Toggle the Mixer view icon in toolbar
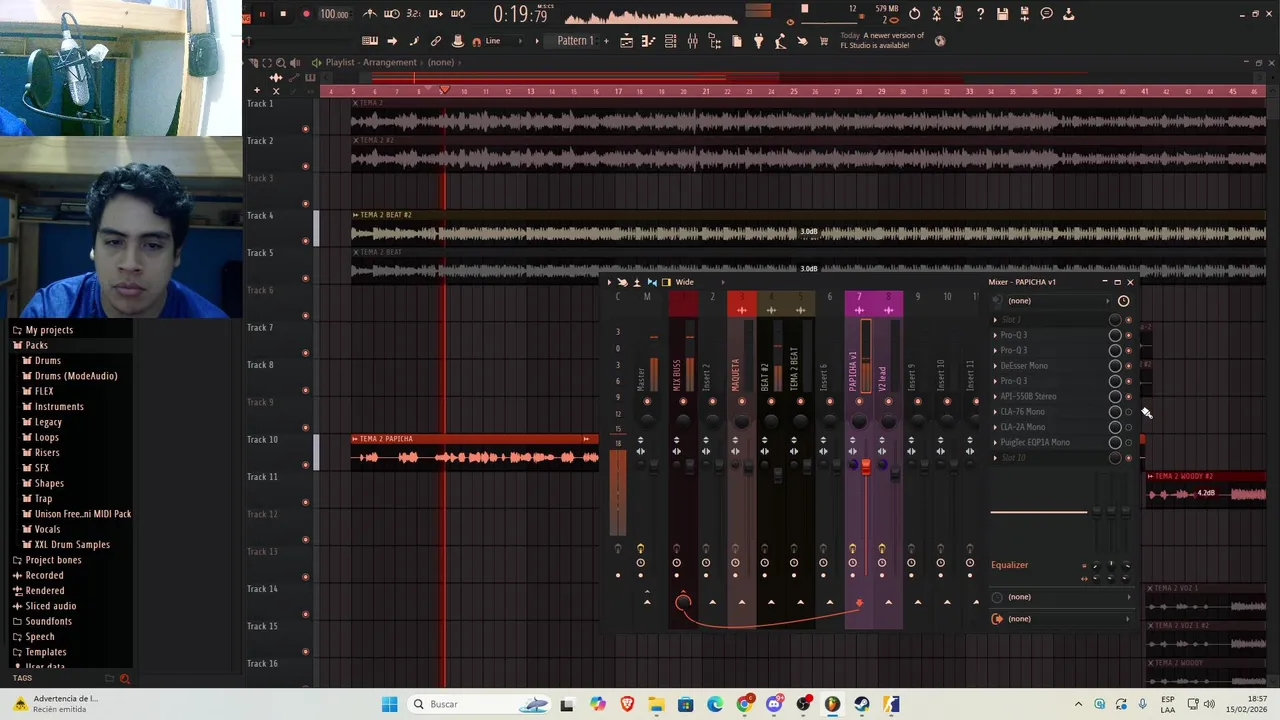Viewport: 1280px width, 720px height. click(692, 41)
